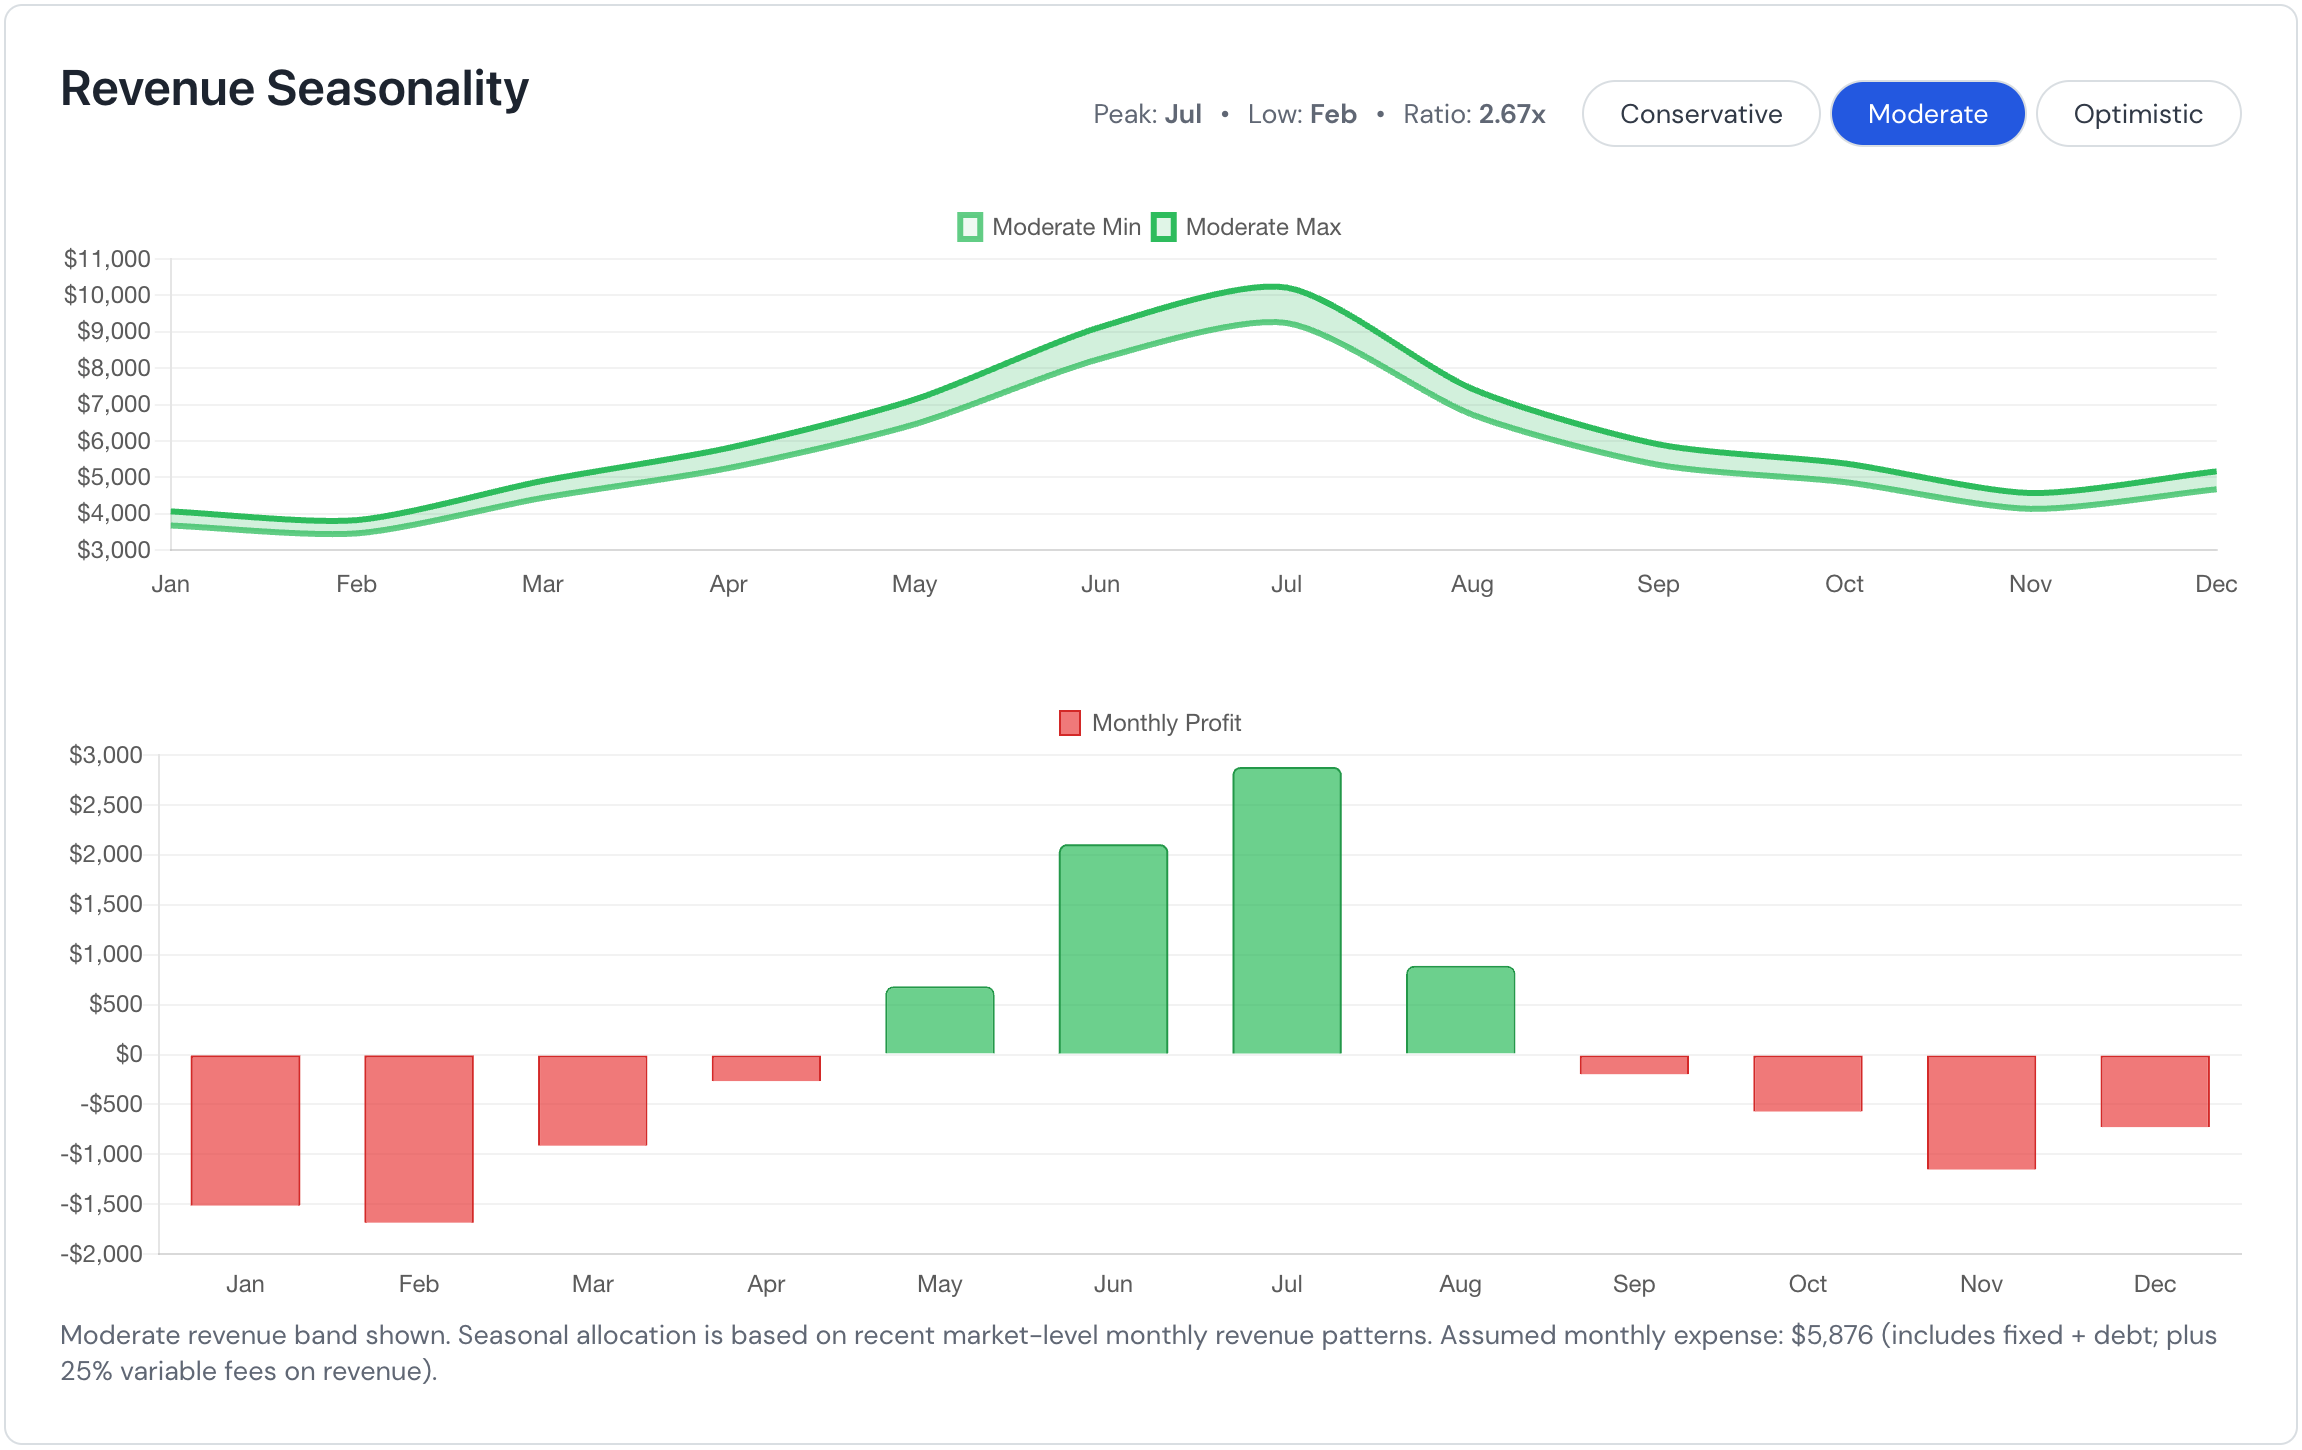Select the Conservative scenario button
Viewport: 2302px width, 1450px height.
(x=1700, y=114)
